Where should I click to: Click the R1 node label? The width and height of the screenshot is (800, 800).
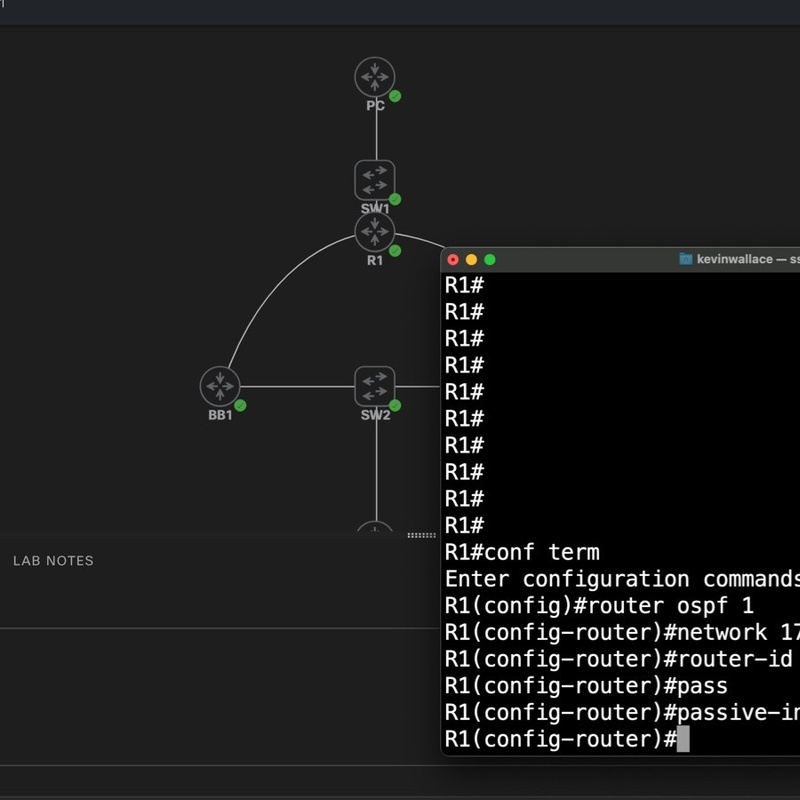pyautogui.click(x=374, y=260)
